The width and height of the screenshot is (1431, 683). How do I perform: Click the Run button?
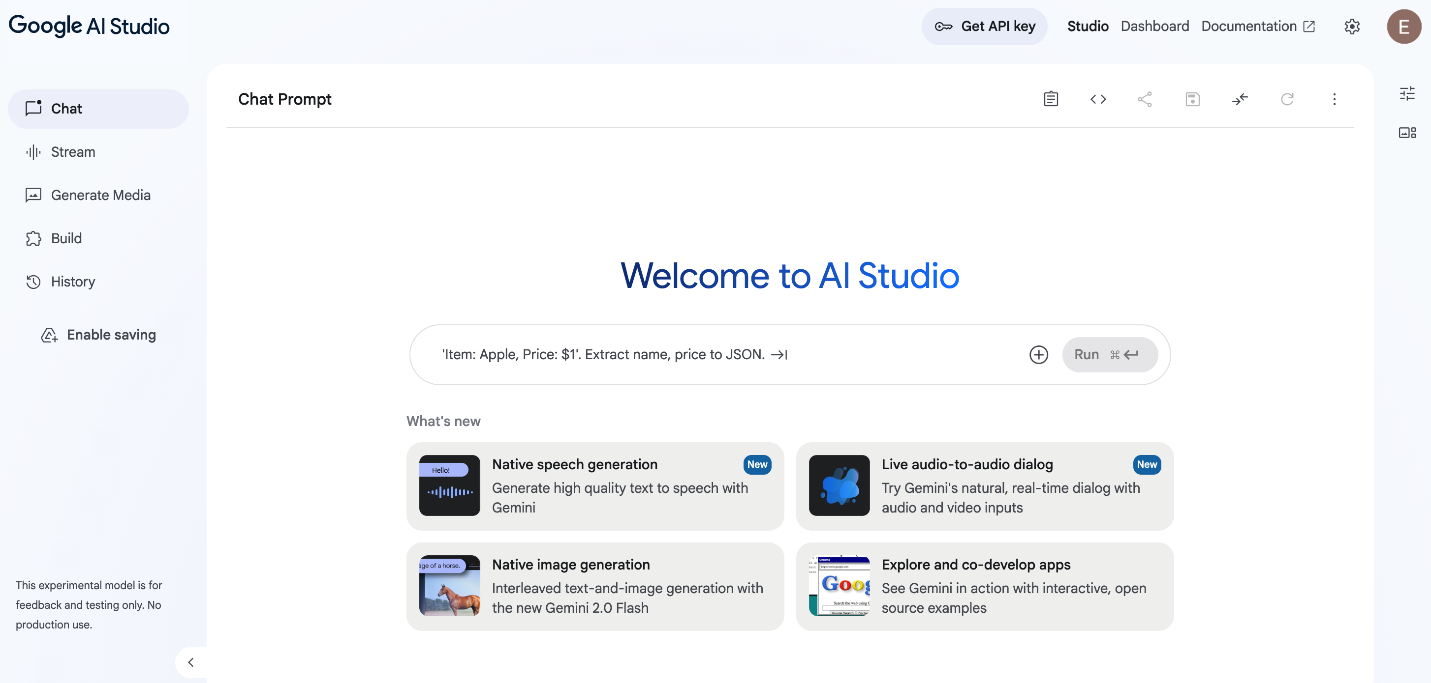1110,355
